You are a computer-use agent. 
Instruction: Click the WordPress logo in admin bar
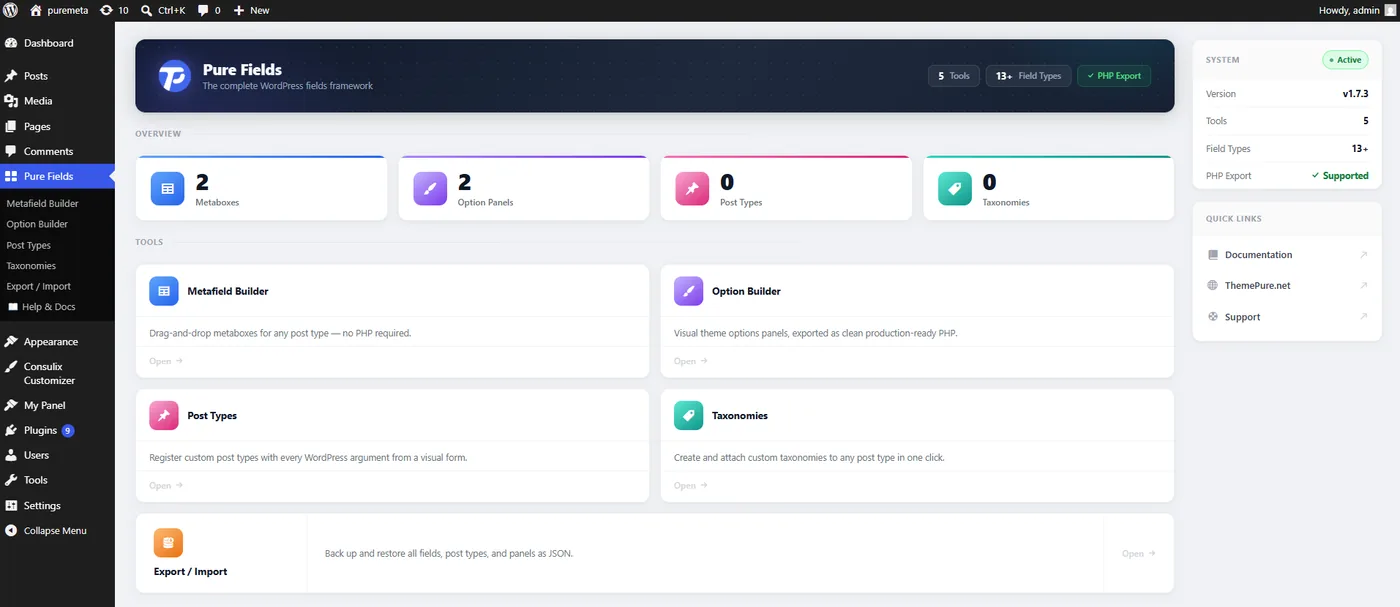pos(10,10)
